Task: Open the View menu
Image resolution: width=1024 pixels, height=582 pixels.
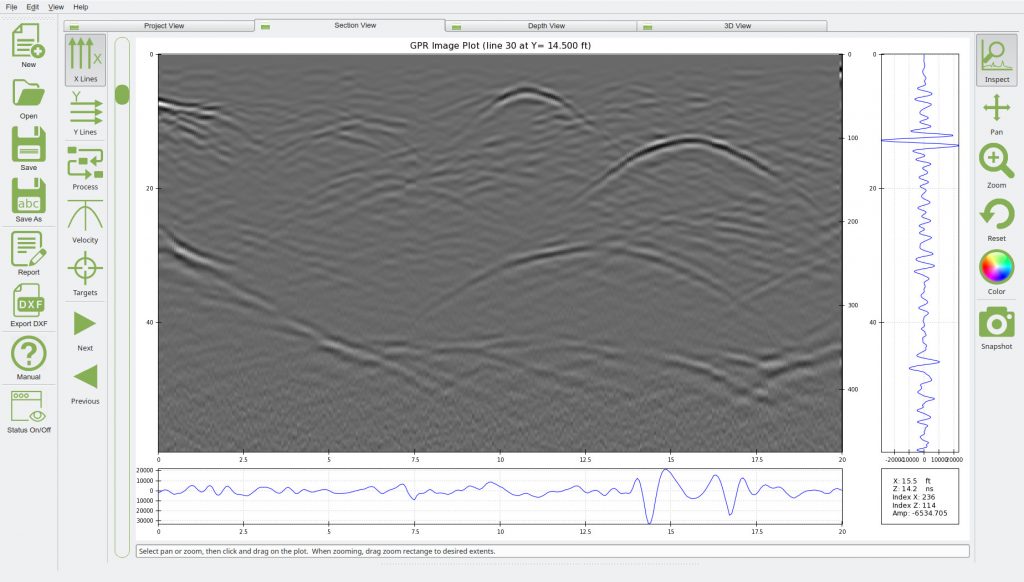Action: point(56,7)
